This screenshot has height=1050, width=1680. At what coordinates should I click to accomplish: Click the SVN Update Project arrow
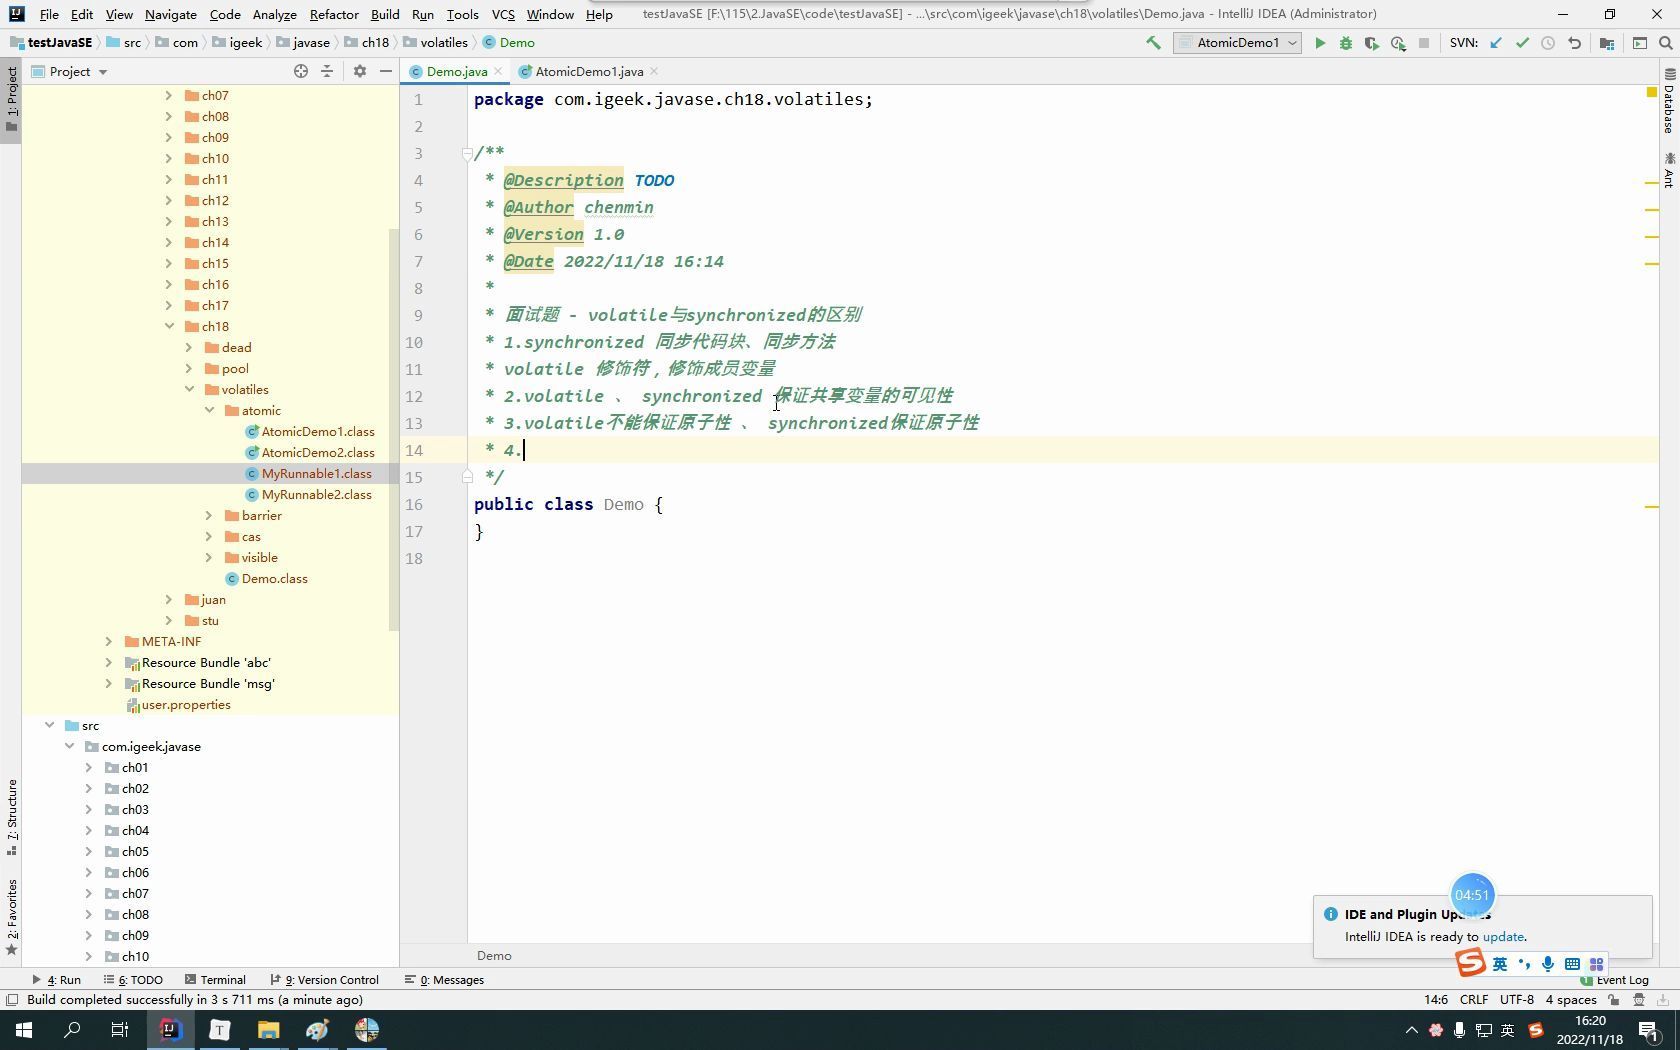[x=1496, y=43]
